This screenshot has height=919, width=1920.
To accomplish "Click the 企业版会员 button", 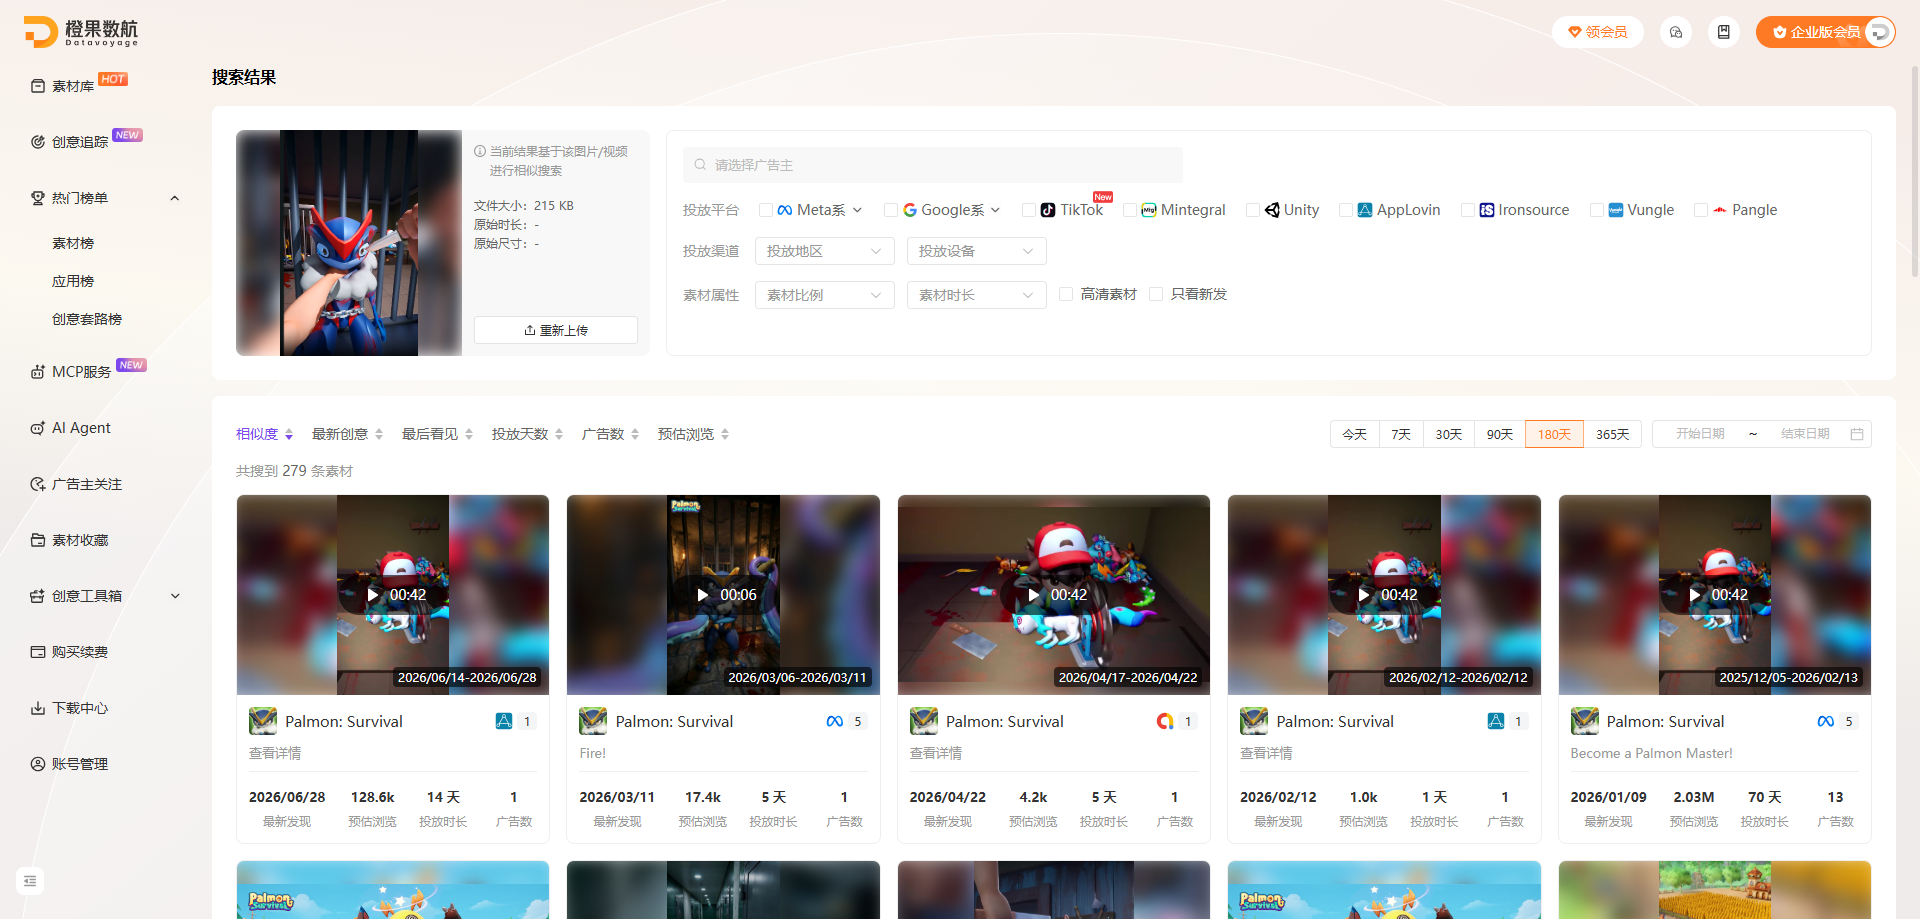I will tap(1825, 32).
